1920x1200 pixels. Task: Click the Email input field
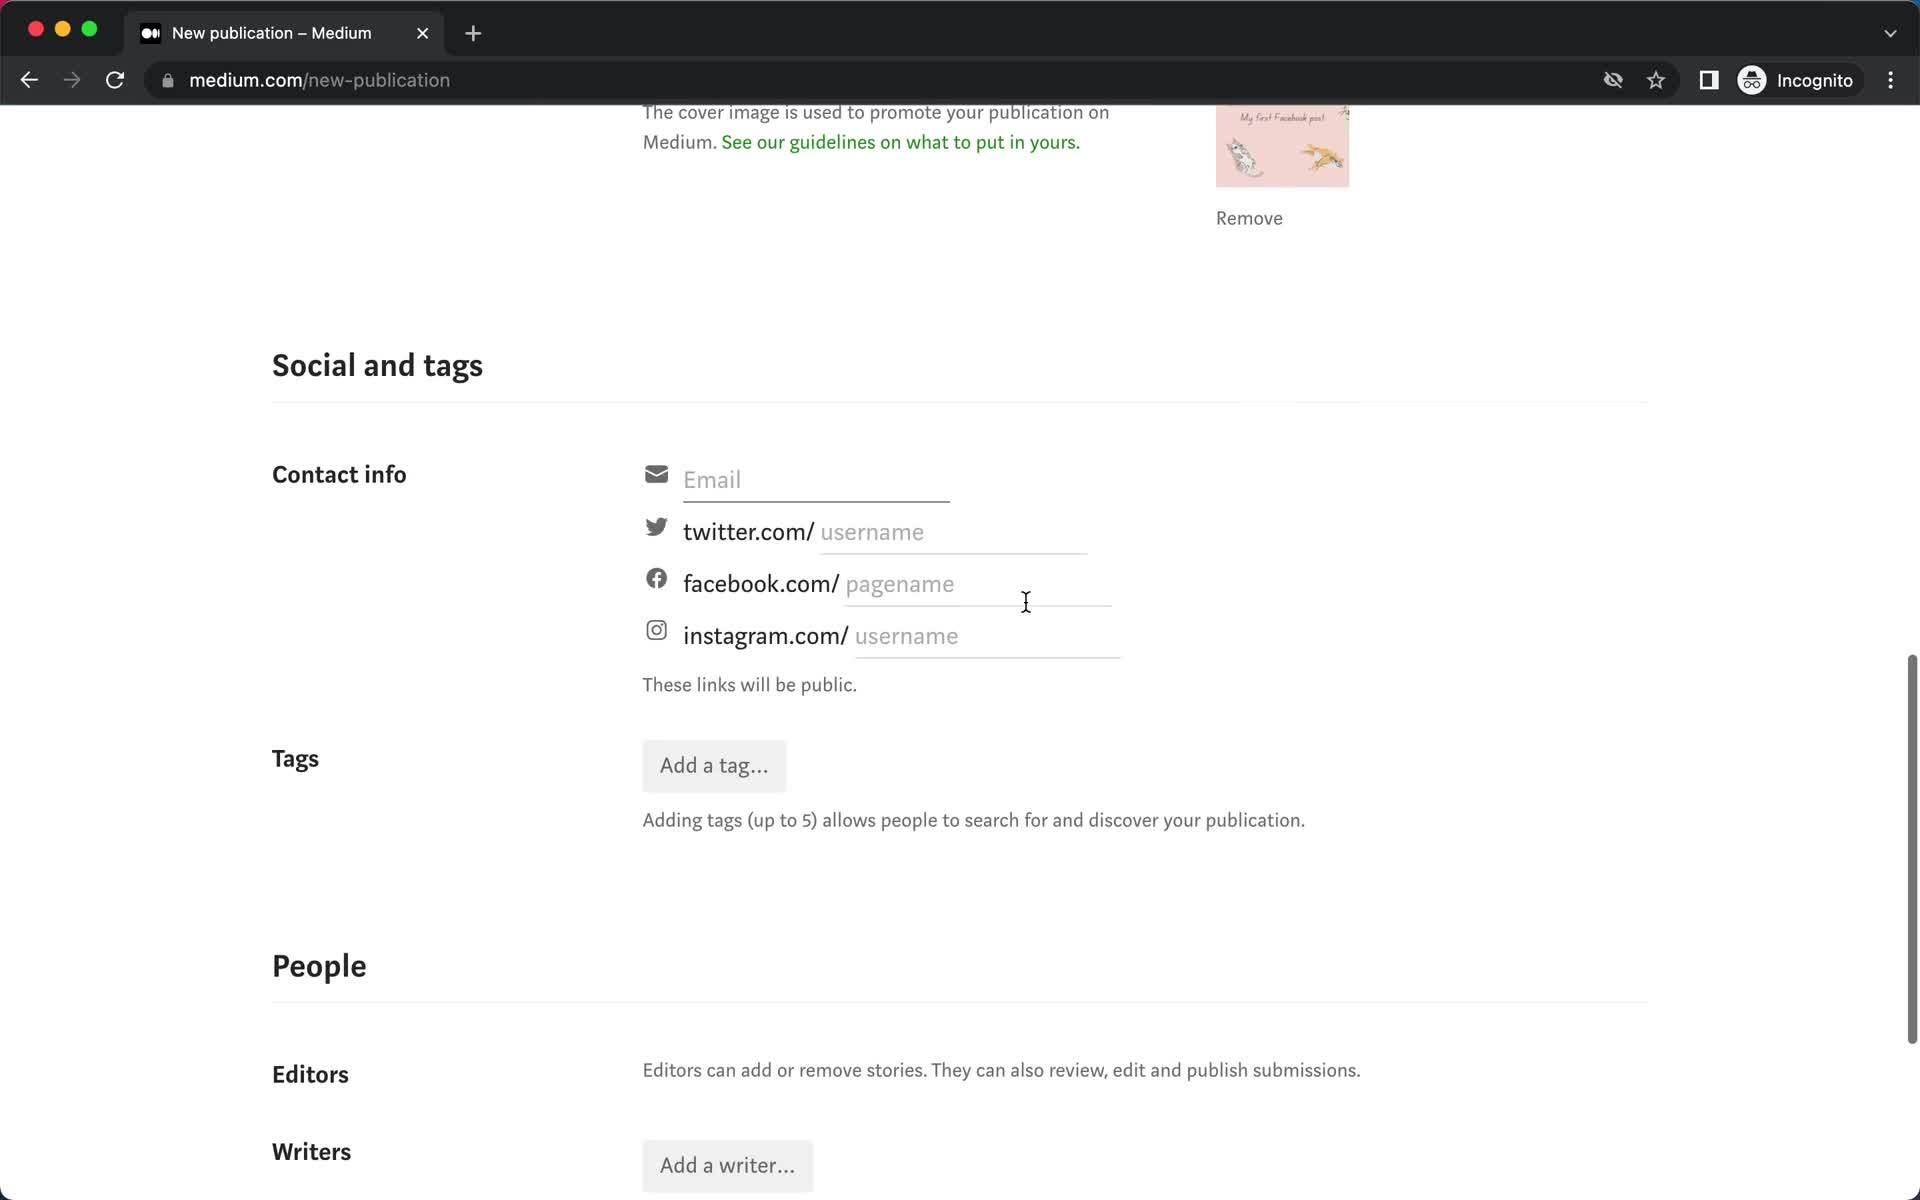pos(816,480)
